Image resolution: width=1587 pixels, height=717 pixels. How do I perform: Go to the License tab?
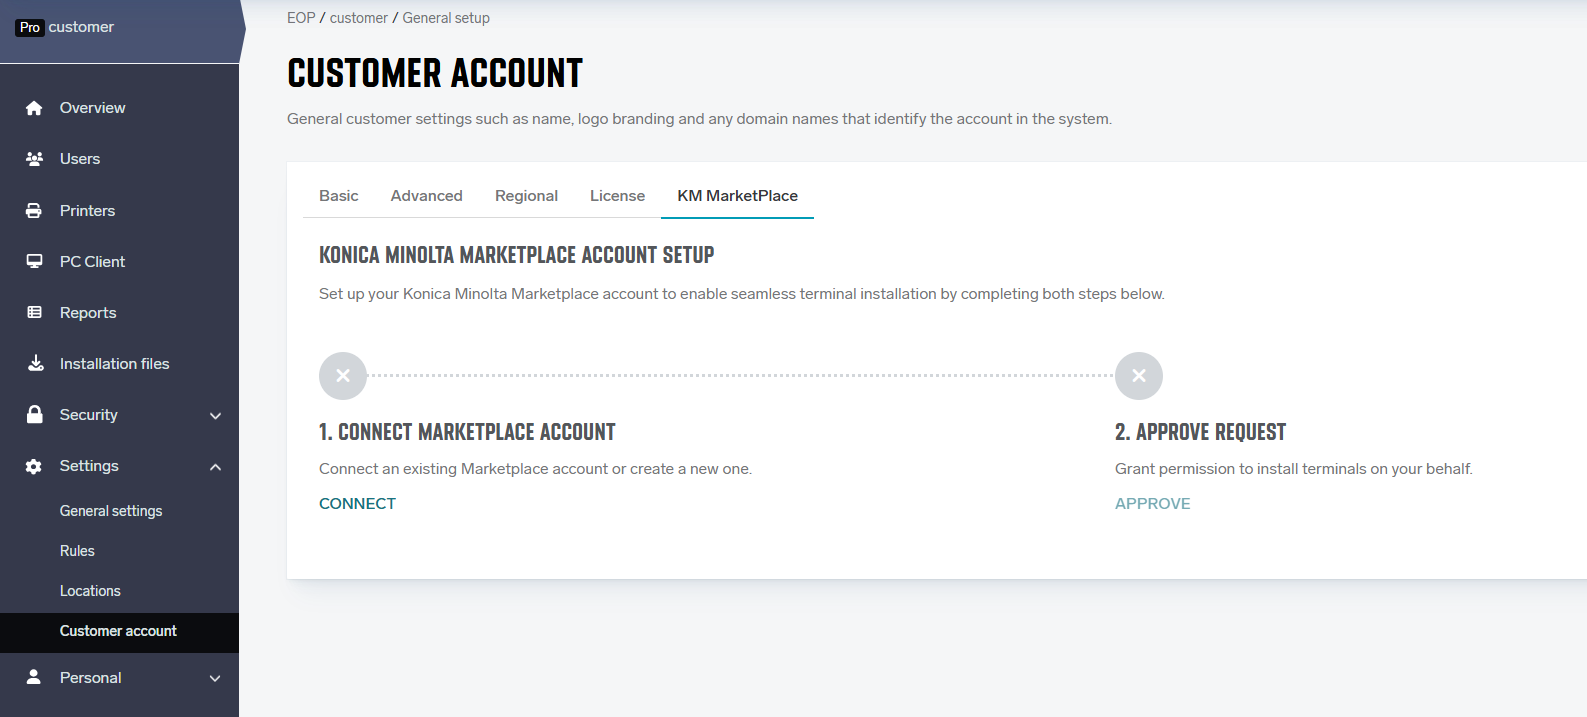[x=617, y=196]
